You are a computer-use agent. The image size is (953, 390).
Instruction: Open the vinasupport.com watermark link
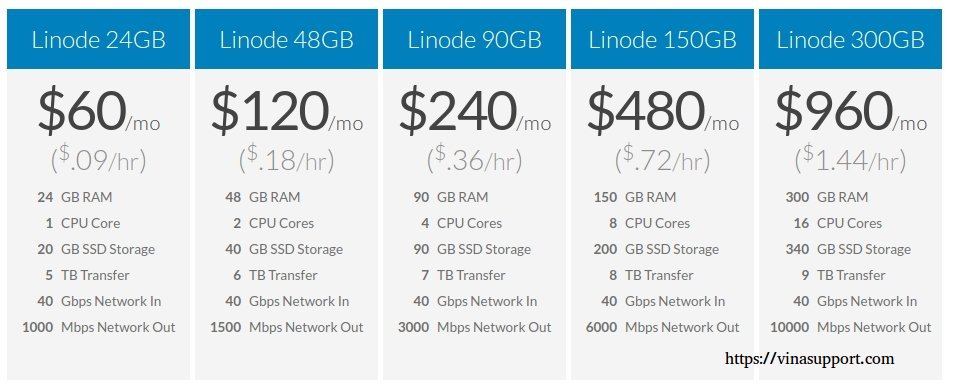[x=810, y=359]
